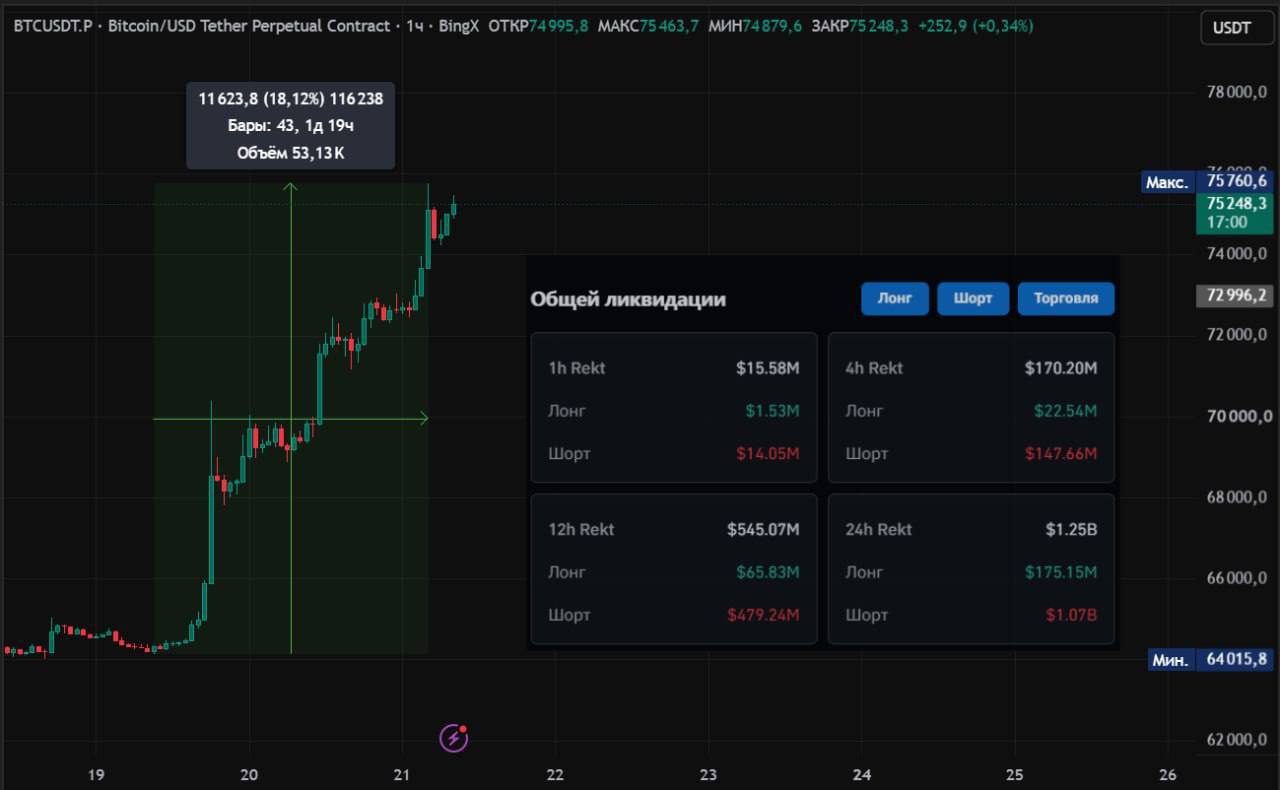1280x790 pixels.
Task: Click the purple lightning bolt event icon
Action: point(454,738)
